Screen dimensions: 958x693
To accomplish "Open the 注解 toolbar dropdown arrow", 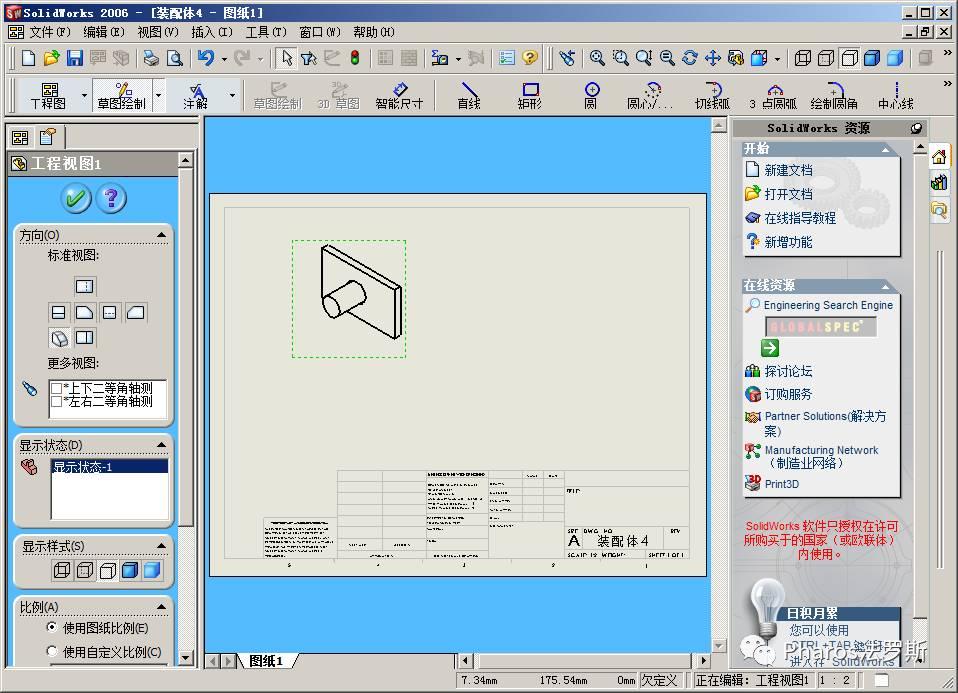I will point(232,96).
